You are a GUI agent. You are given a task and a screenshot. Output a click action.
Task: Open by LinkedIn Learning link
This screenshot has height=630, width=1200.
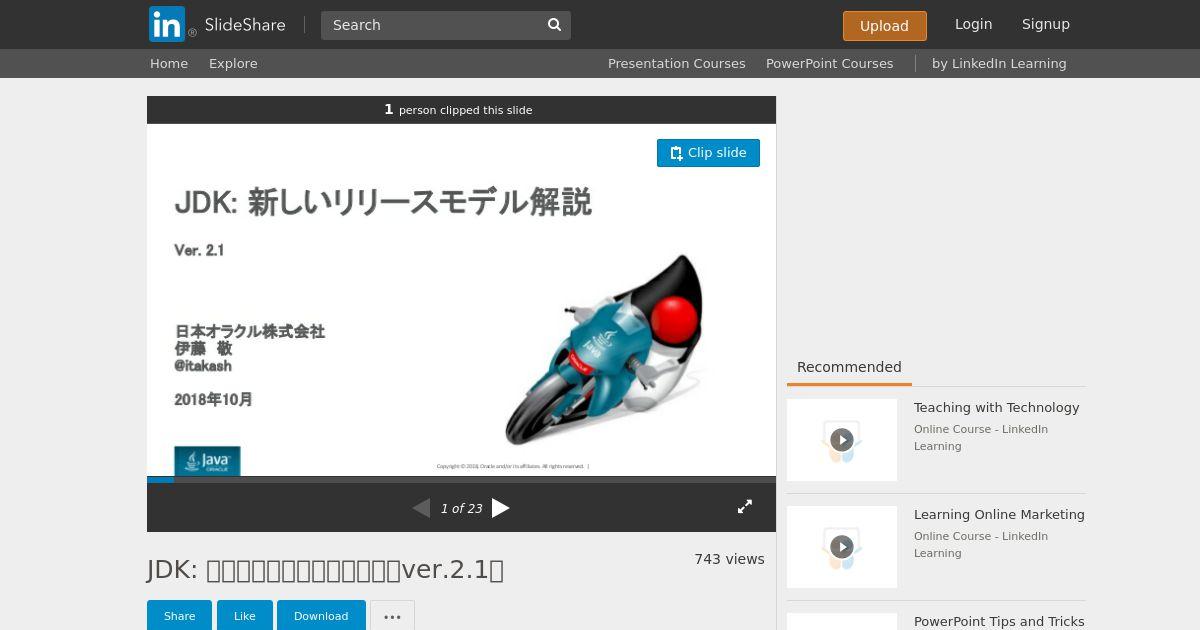pyautogui.click(x=999, y=63)
